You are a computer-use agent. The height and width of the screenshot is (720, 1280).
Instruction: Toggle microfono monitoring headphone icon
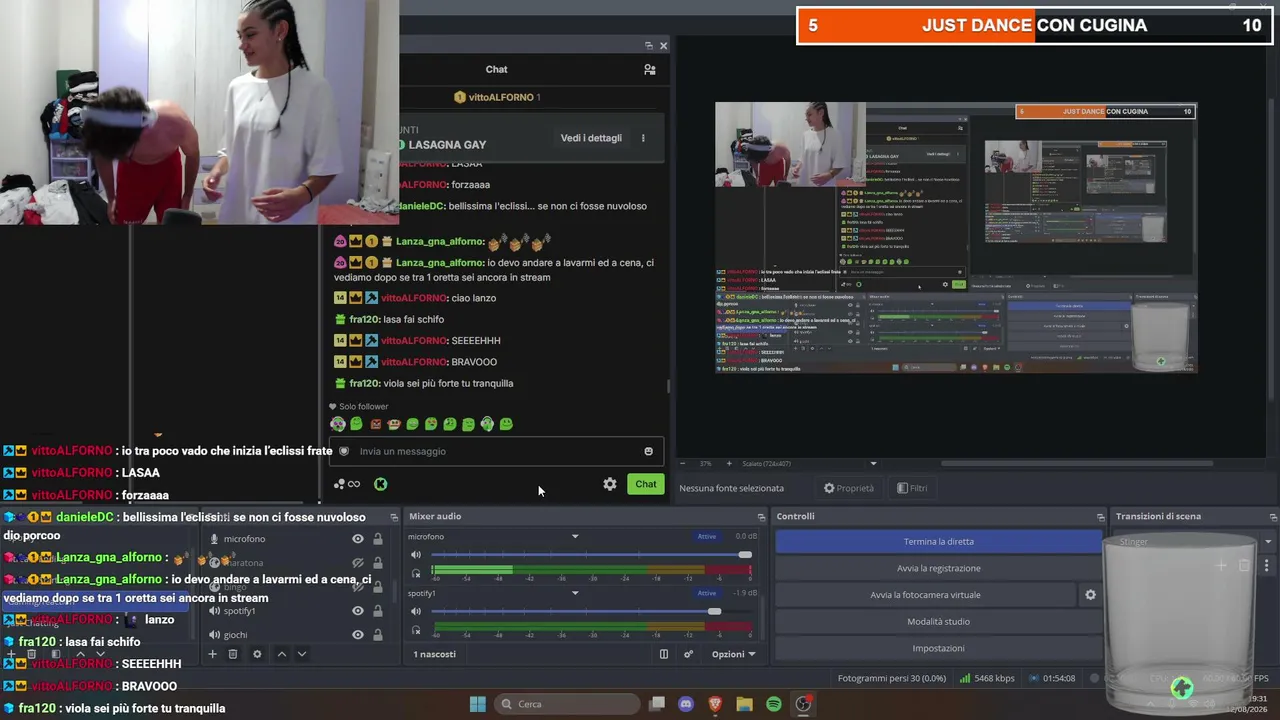coord(416,573)
